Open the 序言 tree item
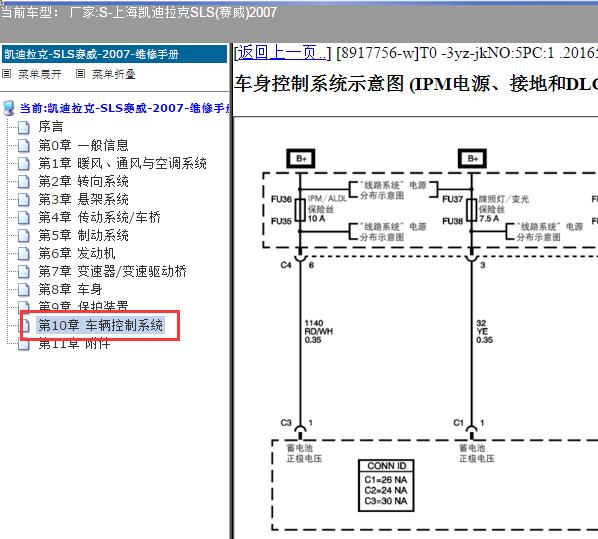The height and width of the screenshot is (539, 598). (51, 127)
